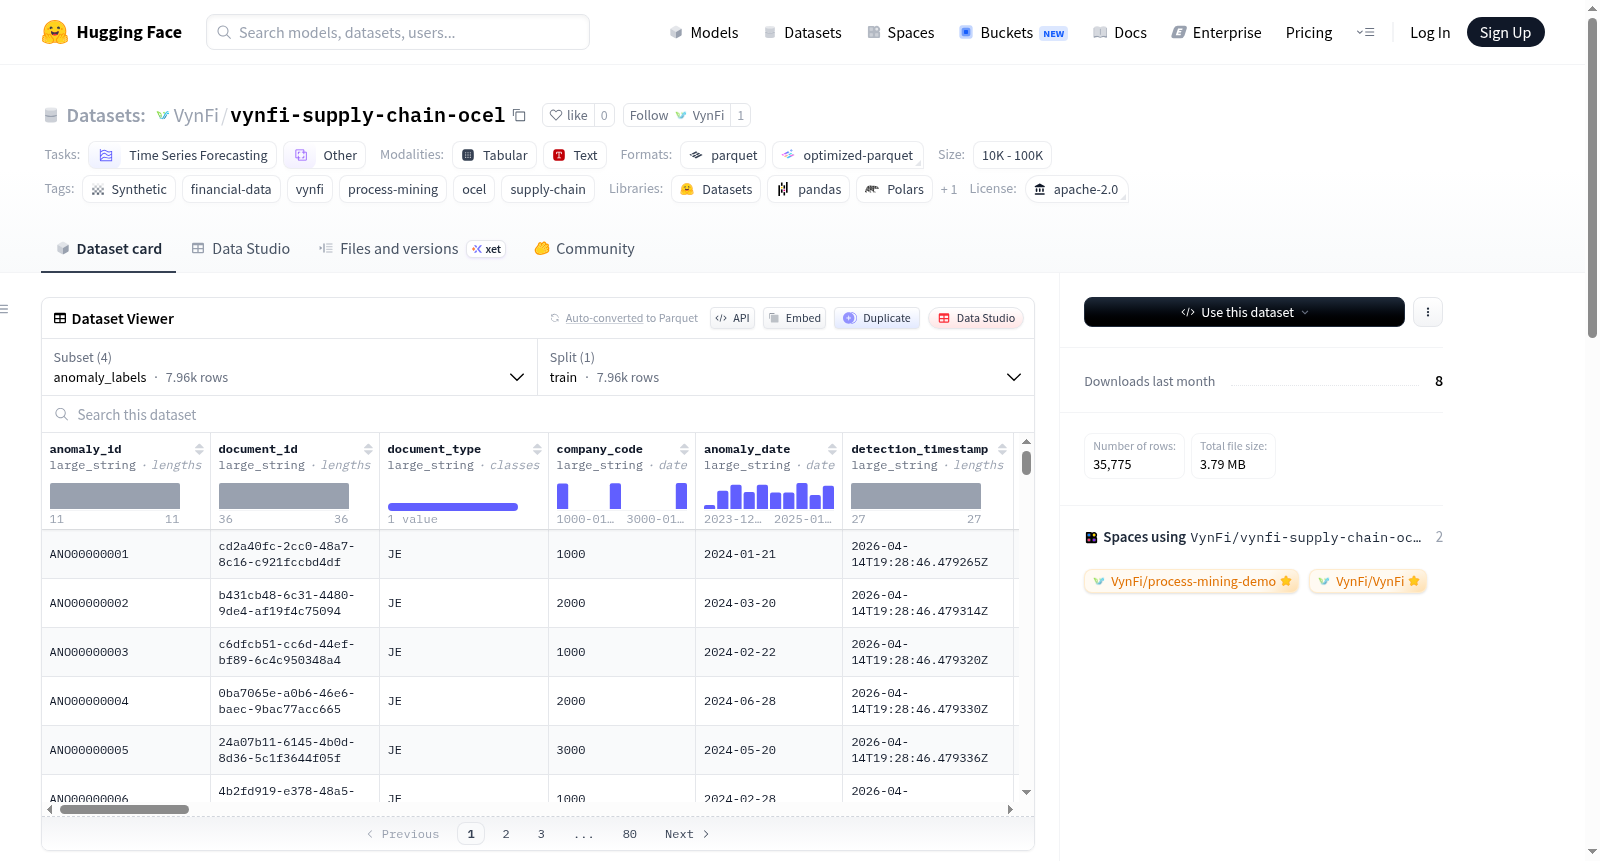Open the Polars library tag
Viewport: 1600px width, 861px height.
click(x=894, y=189)
